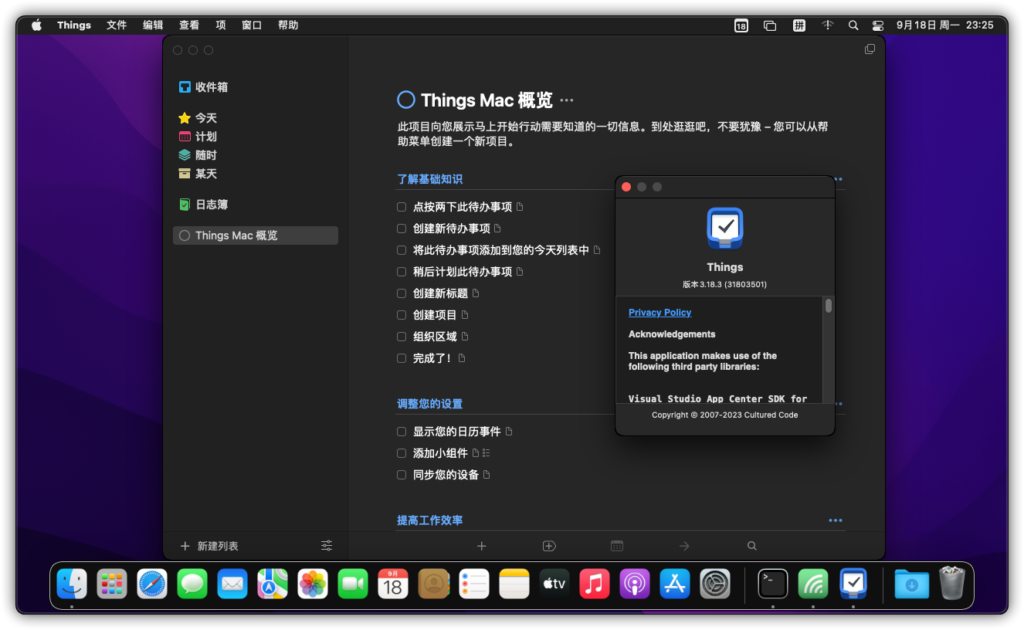Click 新建列表 at the bottom of the sidebar

tap(212, 546)
